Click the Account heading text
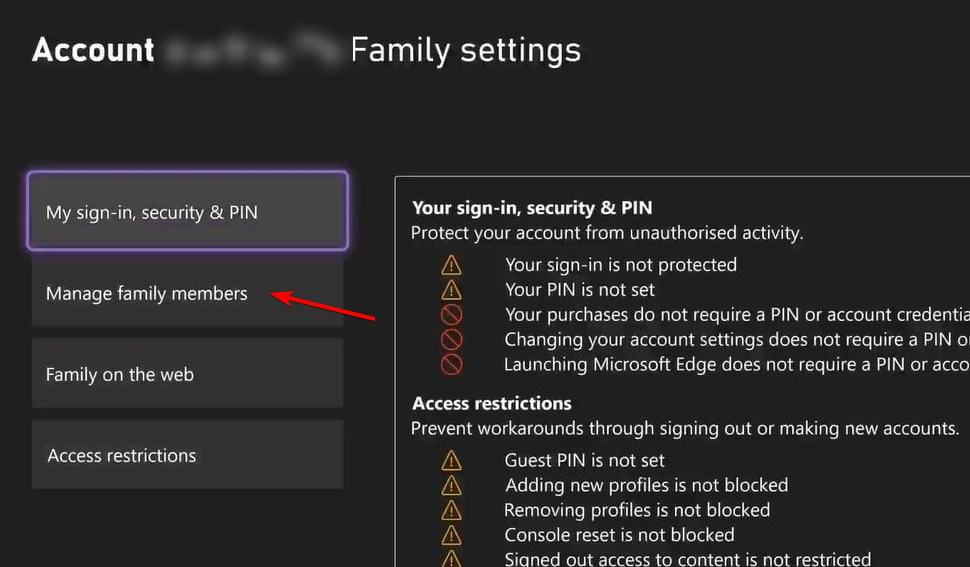Screen dimensions: 970x567 pos(93,50)
